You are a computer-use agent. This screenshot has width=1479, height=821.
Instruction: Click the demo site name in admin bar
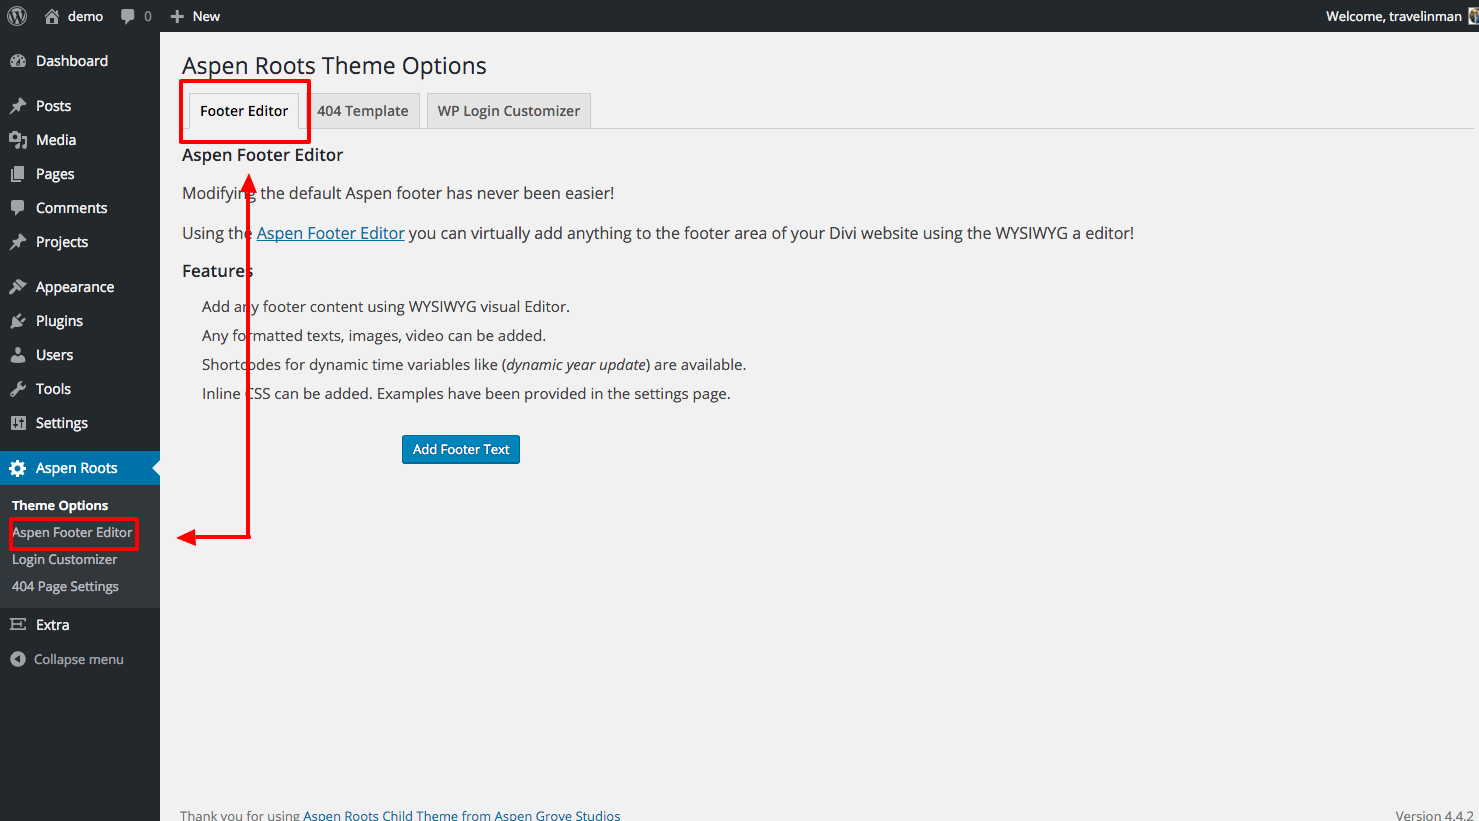point(85,16)
